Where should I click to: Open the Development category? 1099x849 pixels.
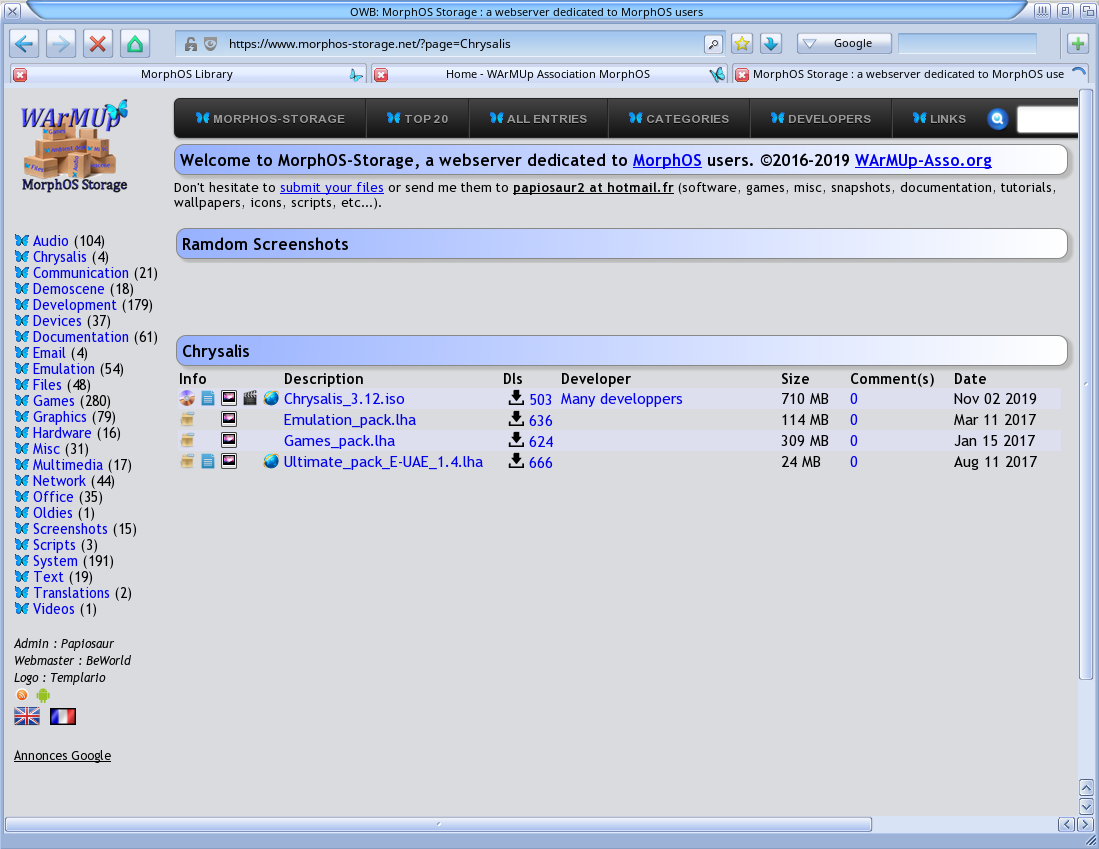point(74,305)
